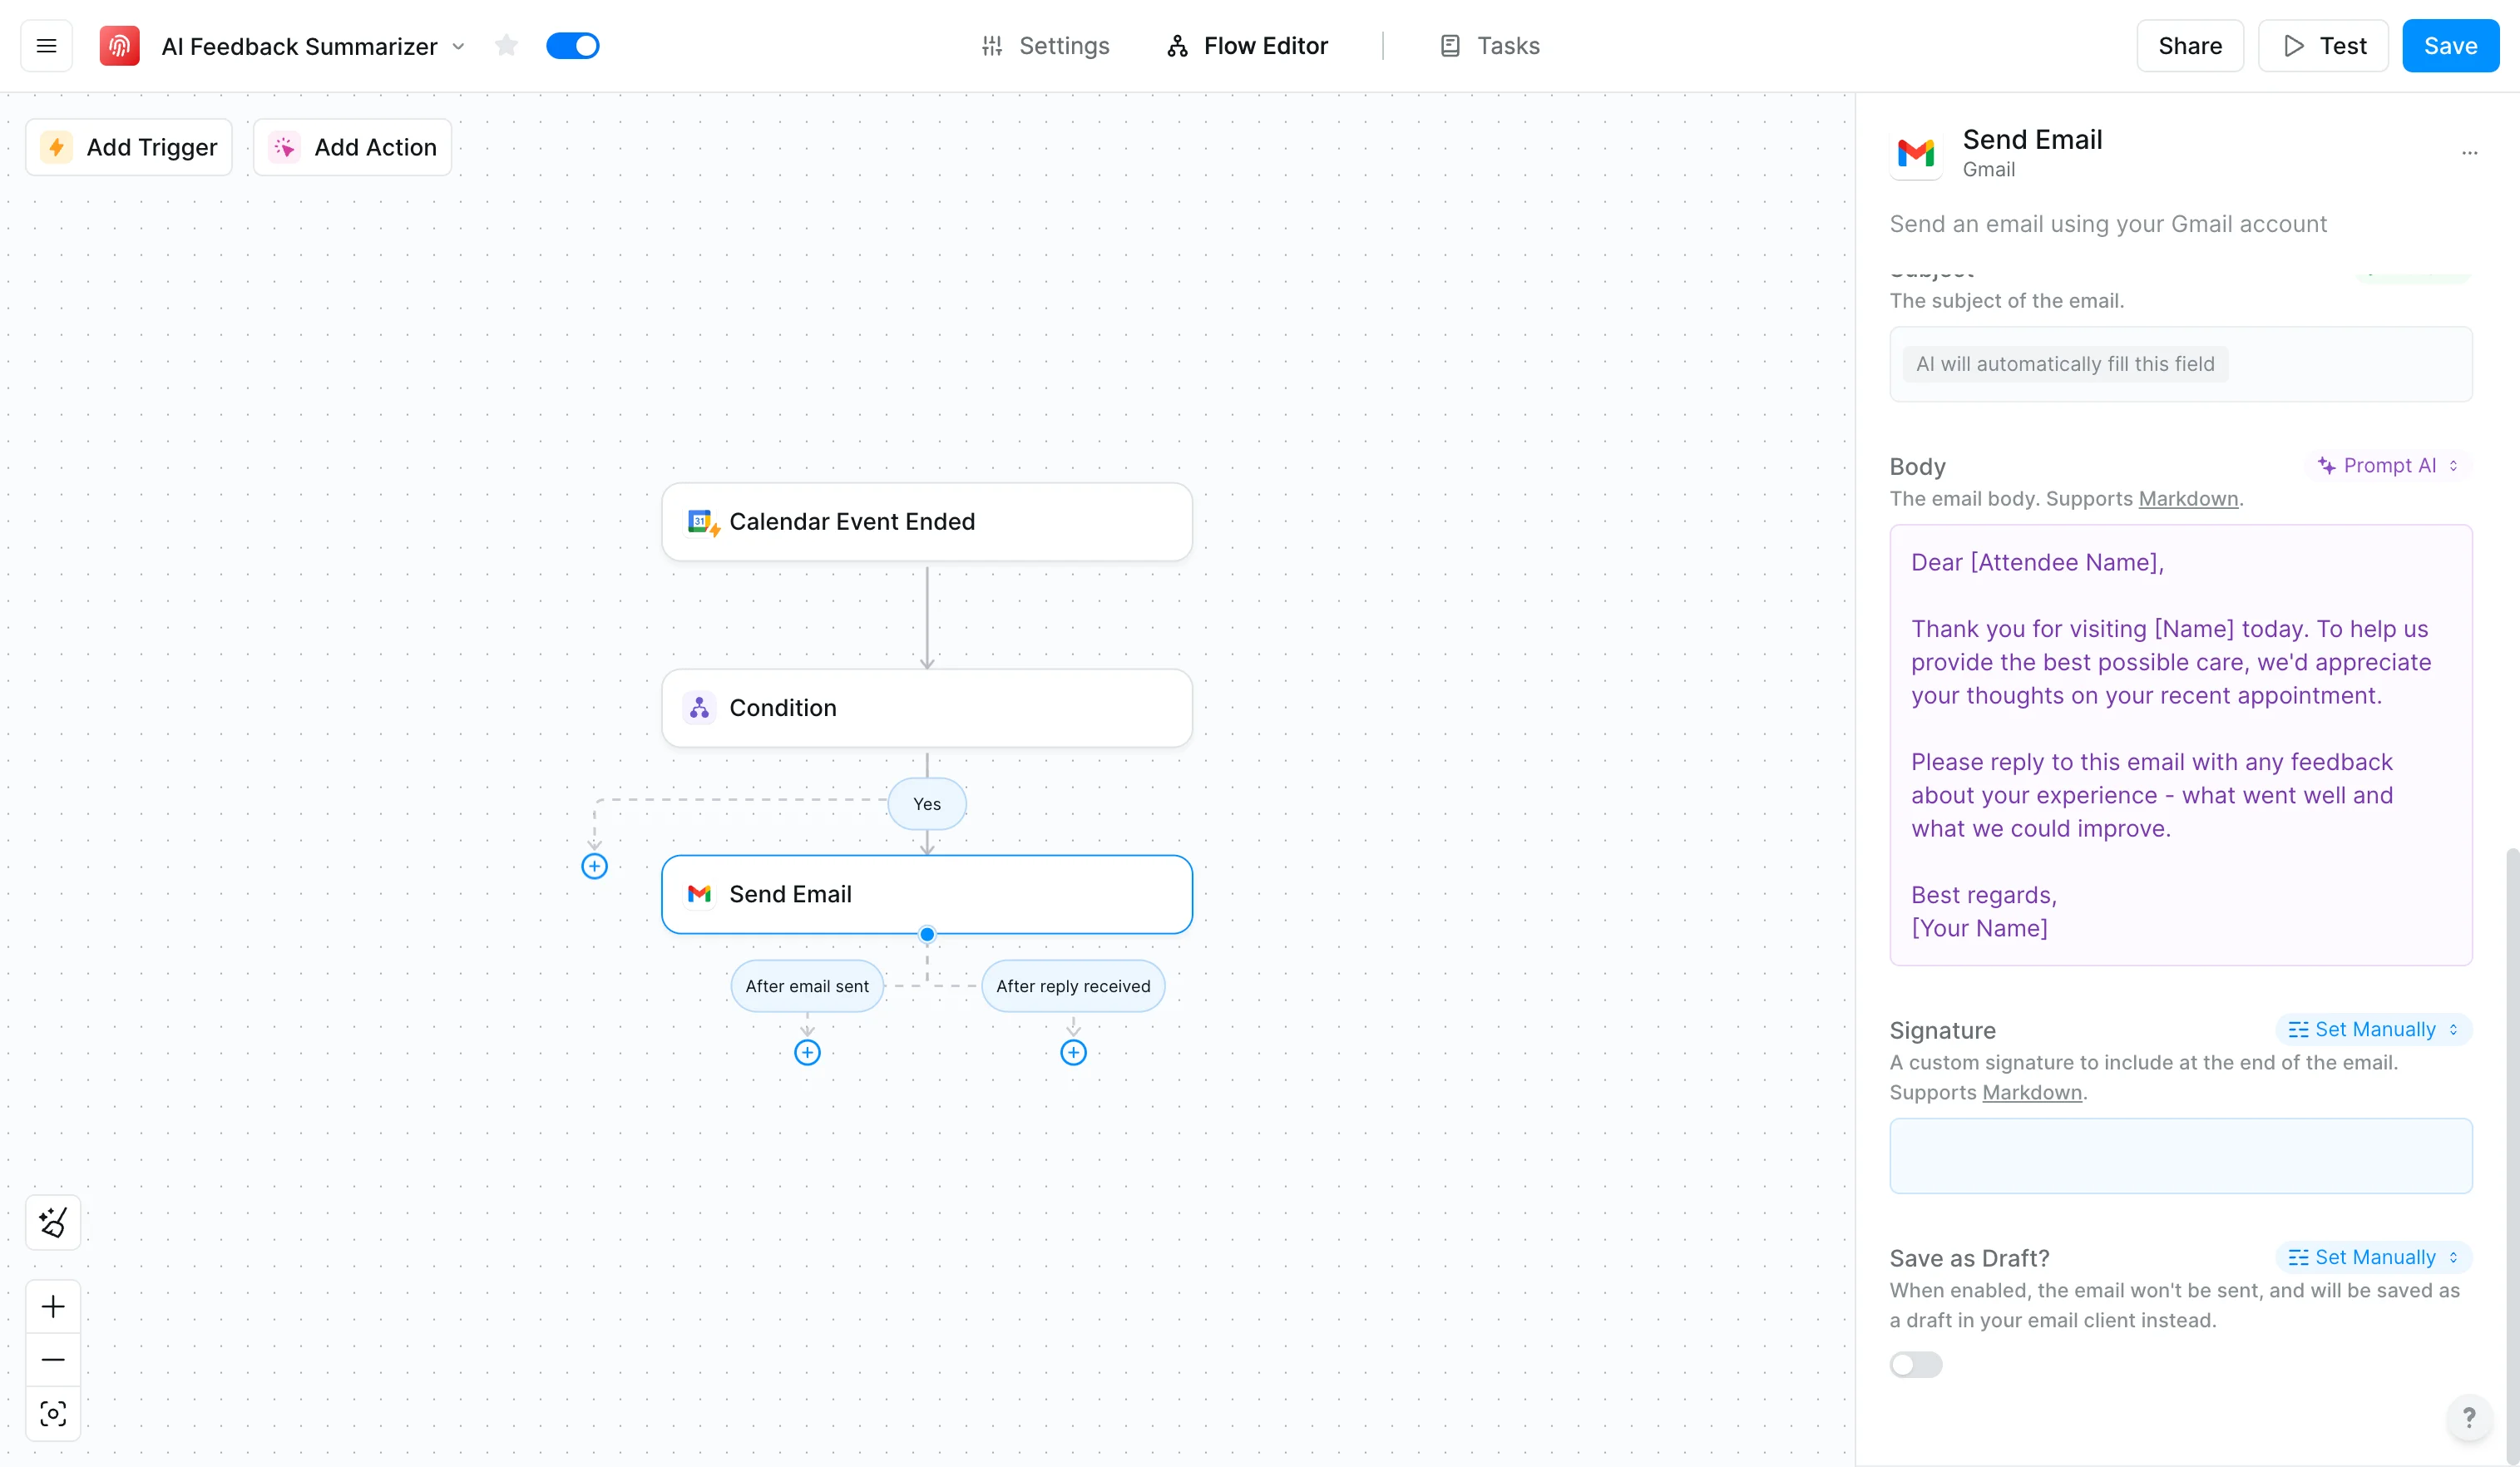Click the Add Trigger button
Screen dimensions: 2520x1467
tap(129, 147)
